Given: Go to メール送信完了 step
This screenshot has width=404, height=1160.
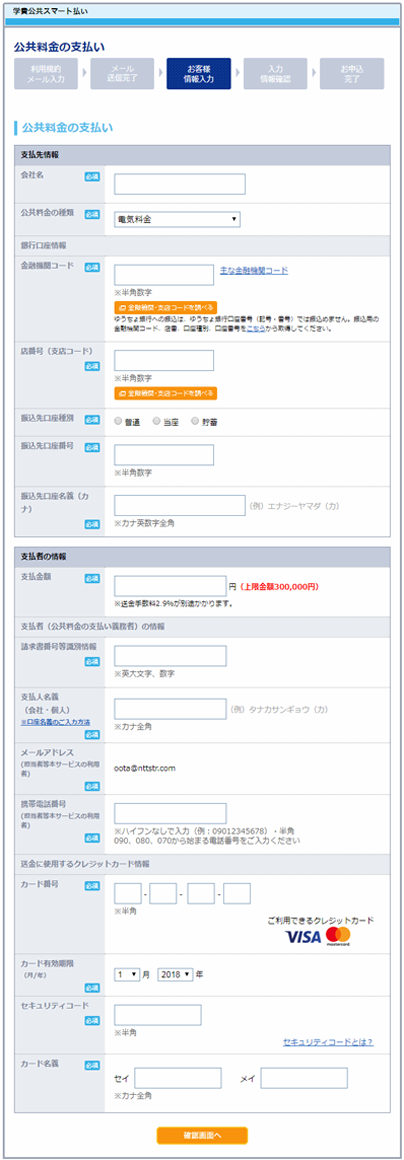Looking at the screenshot, I should (122, 73).
